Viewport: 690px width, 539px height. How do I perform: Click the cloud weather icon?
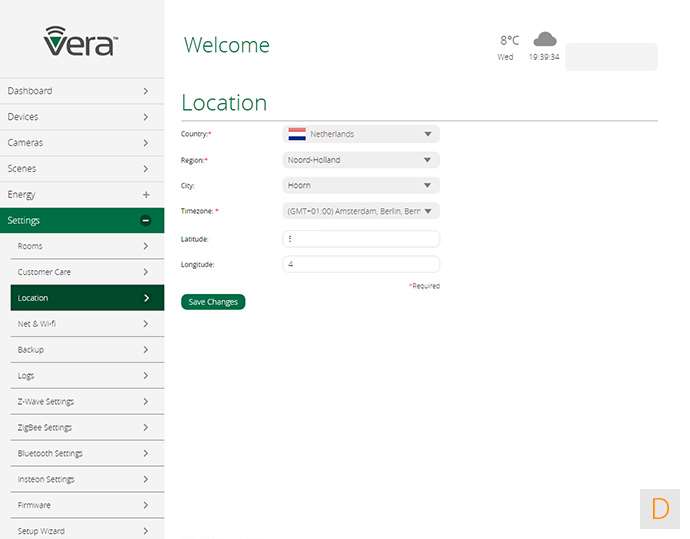point(545,40)
